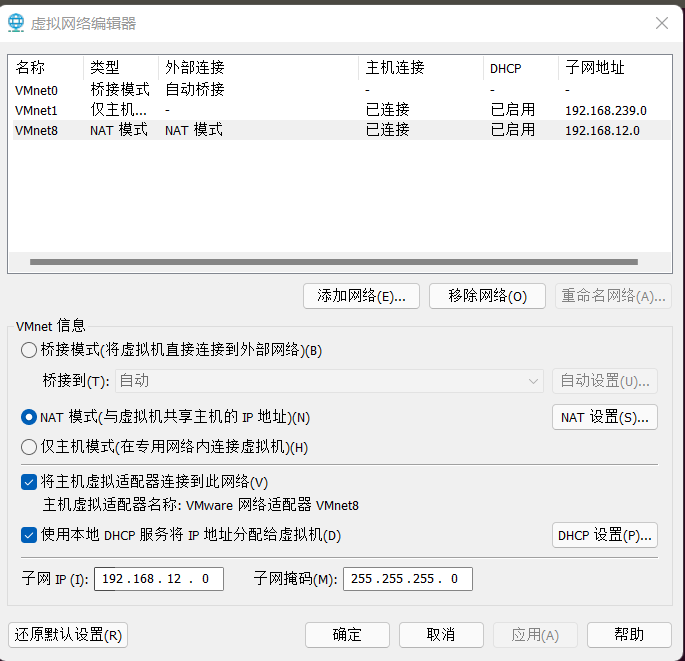Click the 子网地址 column header
Screen dimensions: 685x661
(x=615, y=68)
